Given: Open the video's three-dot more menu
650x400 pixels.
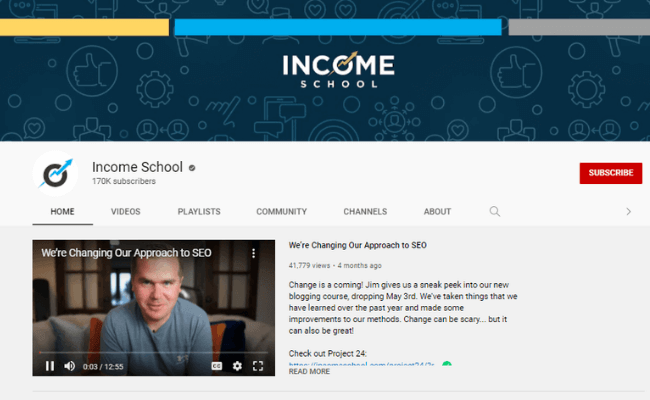Looking at the screenshot, I should (253, 253).
